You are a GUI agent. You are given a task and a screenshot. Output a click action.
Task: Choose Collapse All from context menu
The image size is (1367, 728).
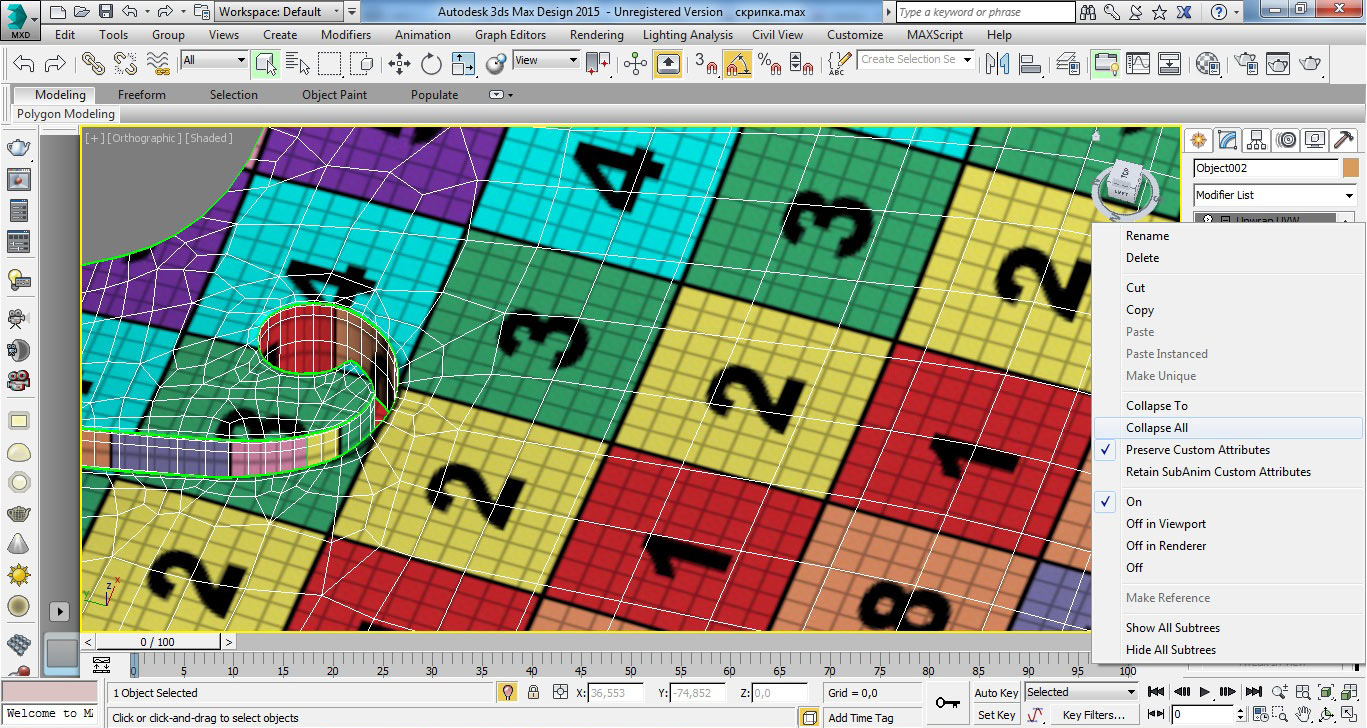[x=1156, y=428]
